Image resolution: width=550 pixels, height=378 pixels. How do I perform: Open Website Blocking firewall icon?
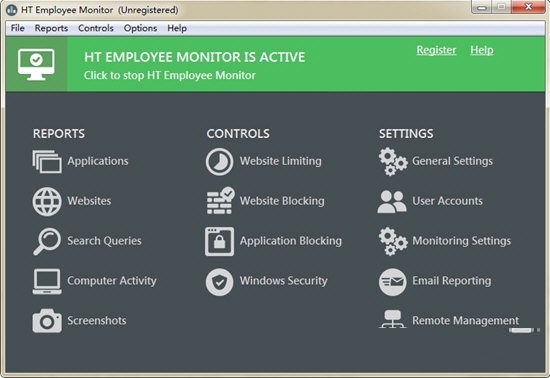tap(220, 201)
